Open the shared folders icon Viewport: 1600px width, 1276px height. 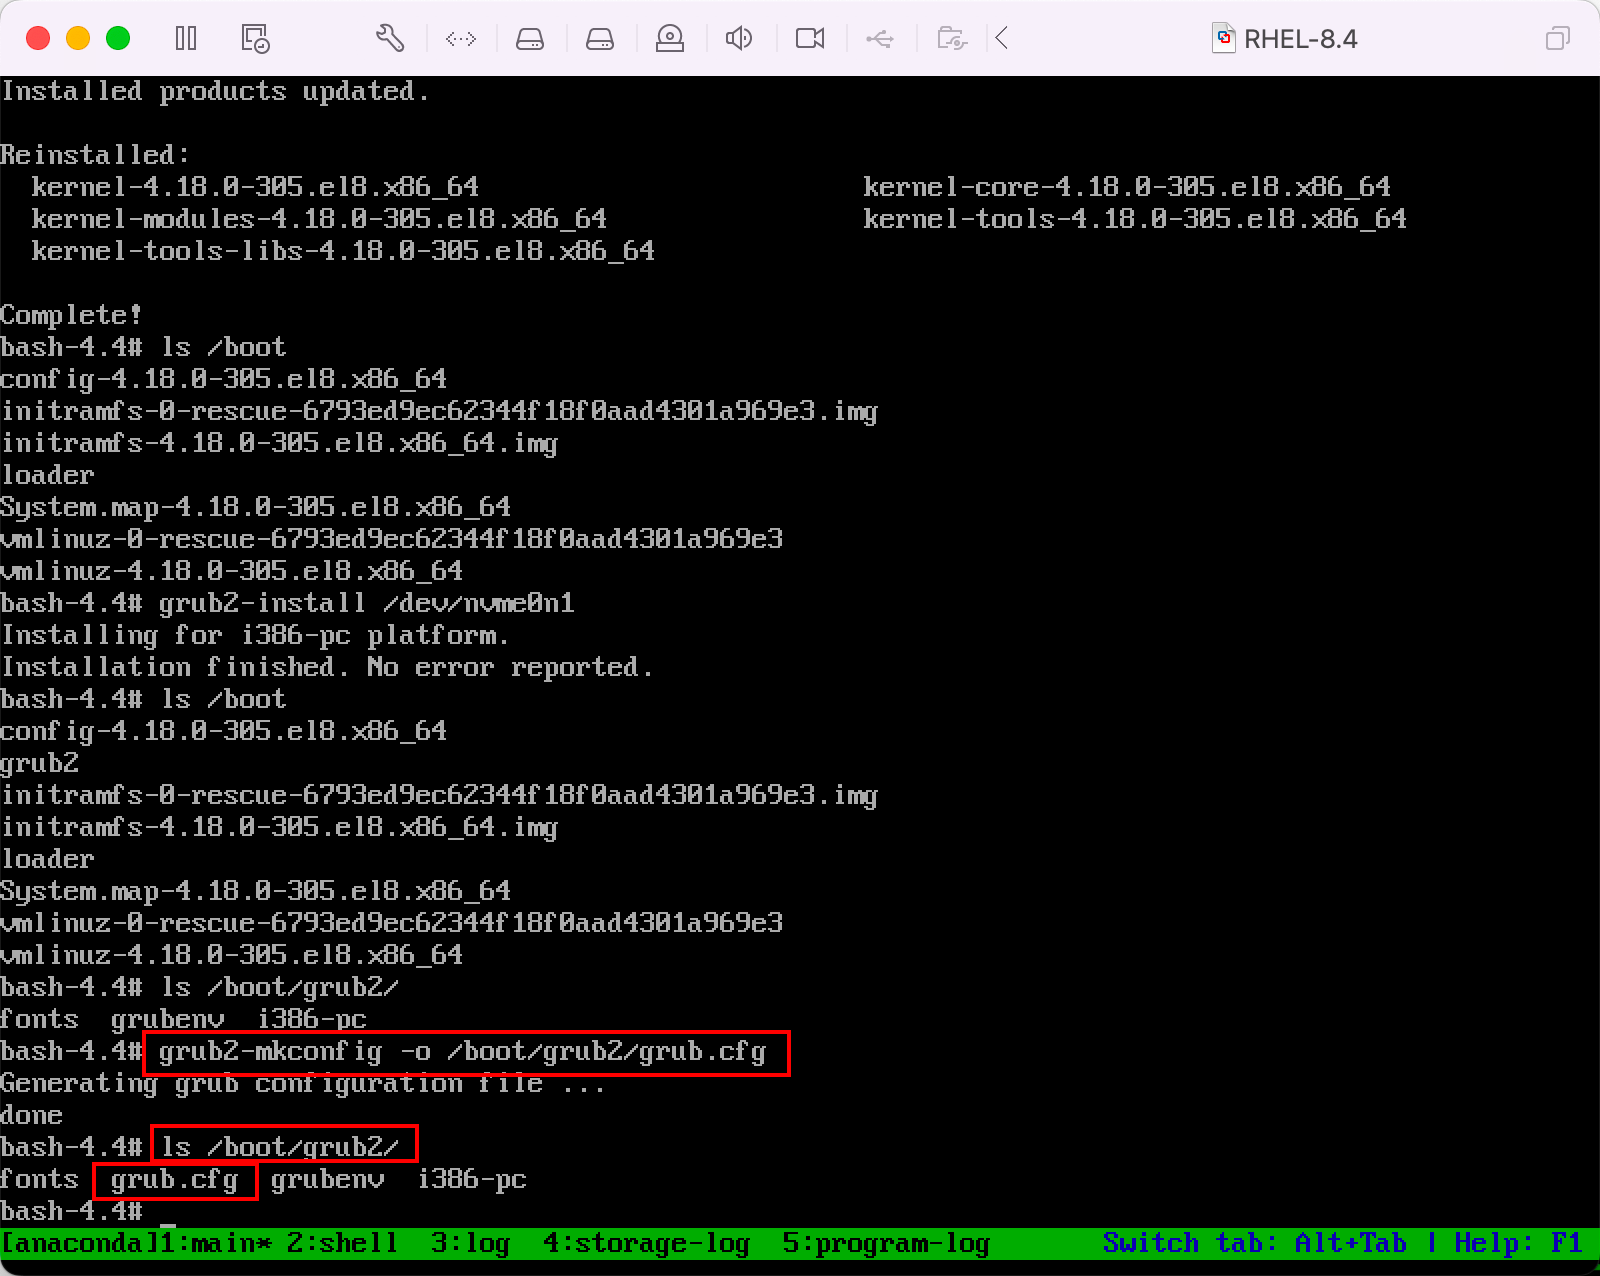point(951,39)
